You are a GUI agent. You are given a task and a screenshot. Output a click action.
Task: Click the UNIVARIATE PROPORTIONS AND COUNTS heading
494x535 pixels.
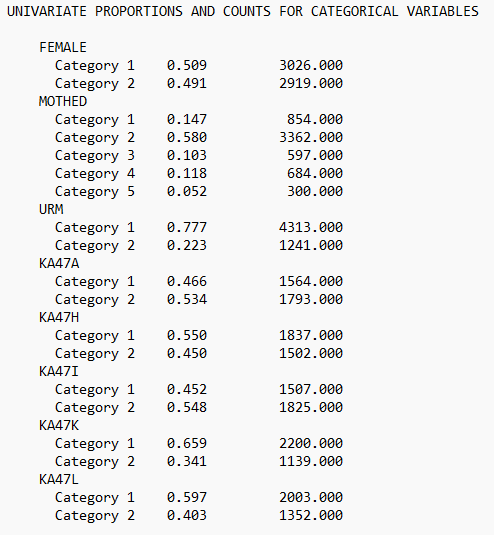coord(243,12)
